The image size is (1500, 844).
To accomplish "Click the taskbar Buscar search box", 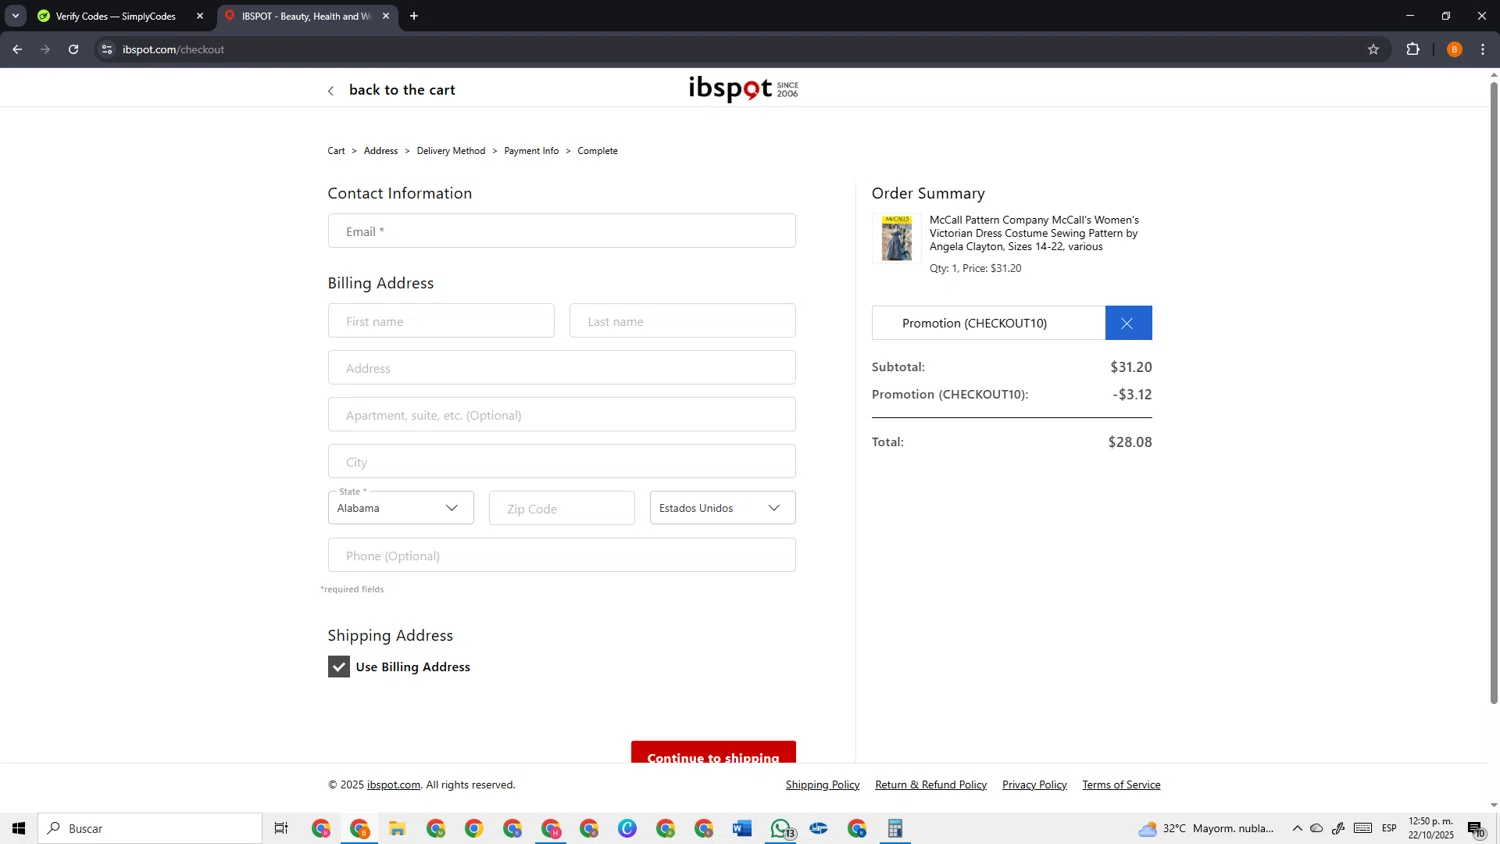I will 150,828.
